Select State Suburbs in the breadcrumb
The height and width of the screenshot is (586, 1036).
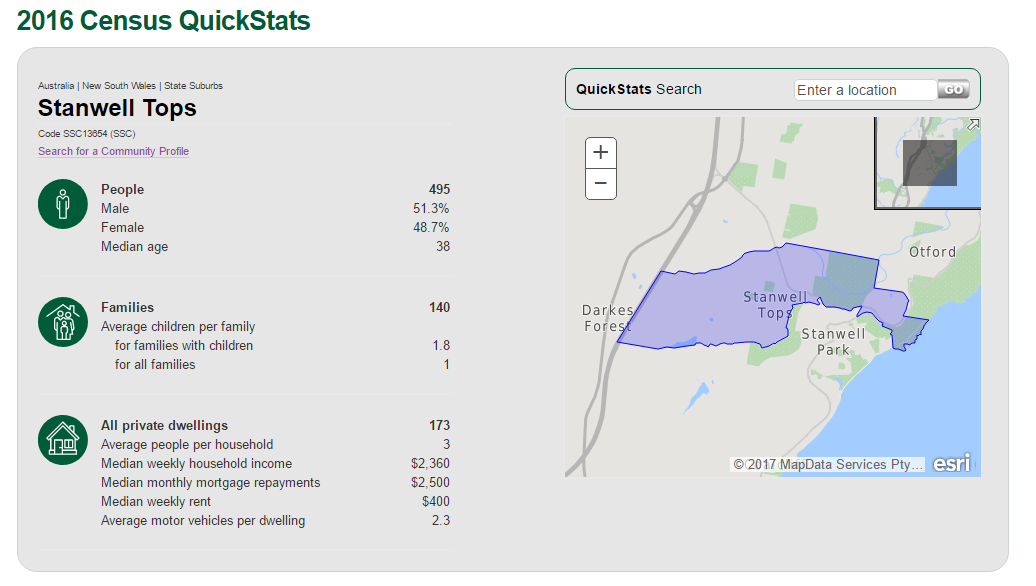click(193, 86)
